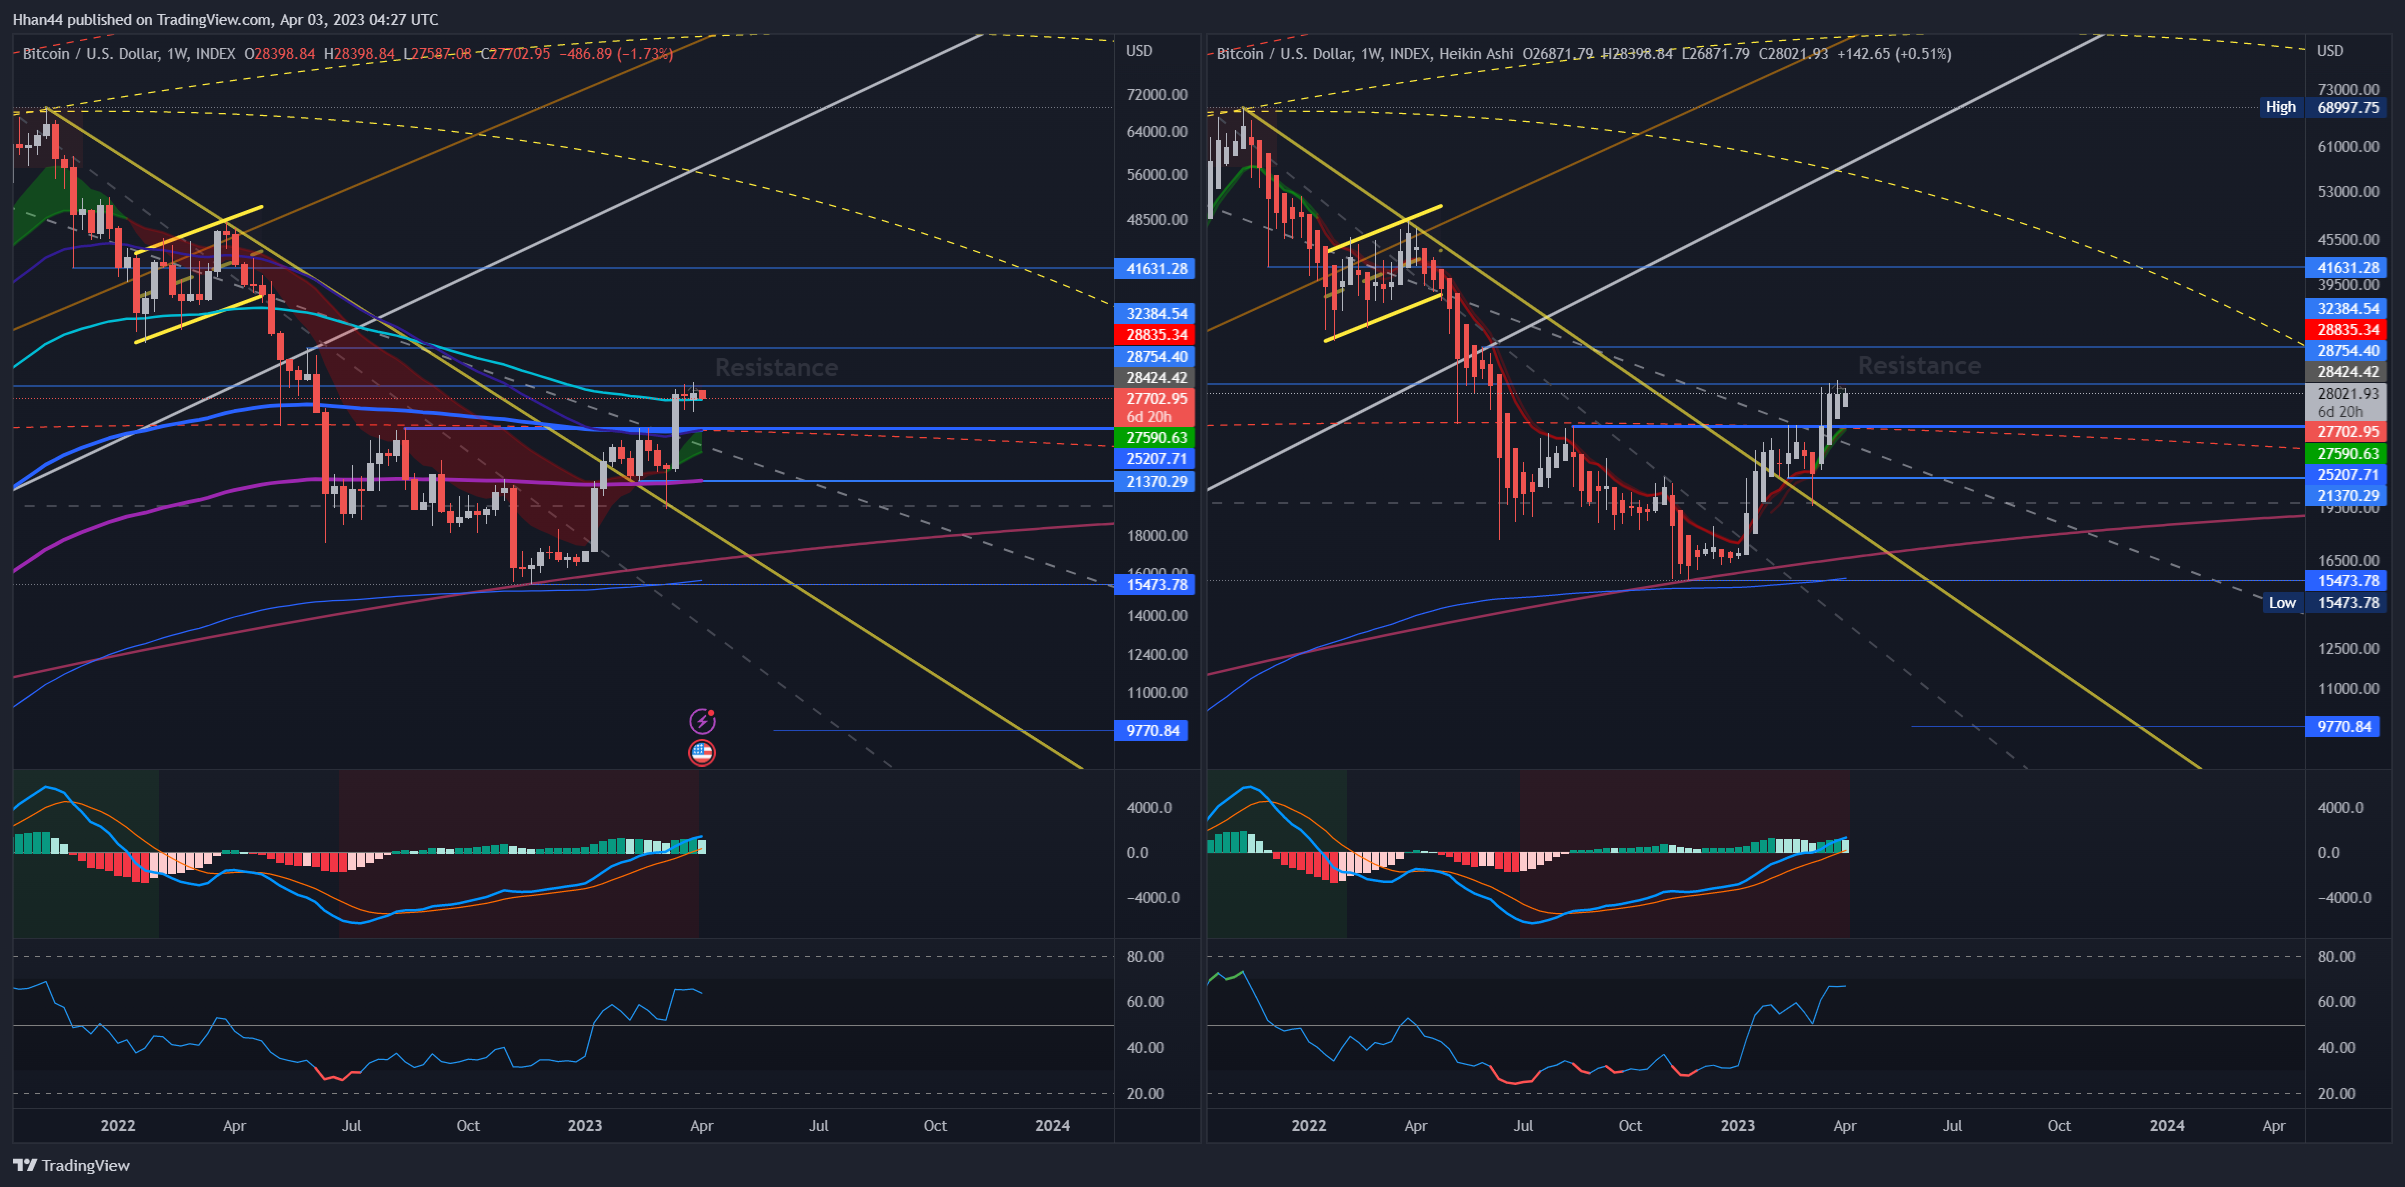The image size is (2405, 1187).
Task: Select the 25207.71 price label on the left chart
Action: click(x=1155, y=458)
